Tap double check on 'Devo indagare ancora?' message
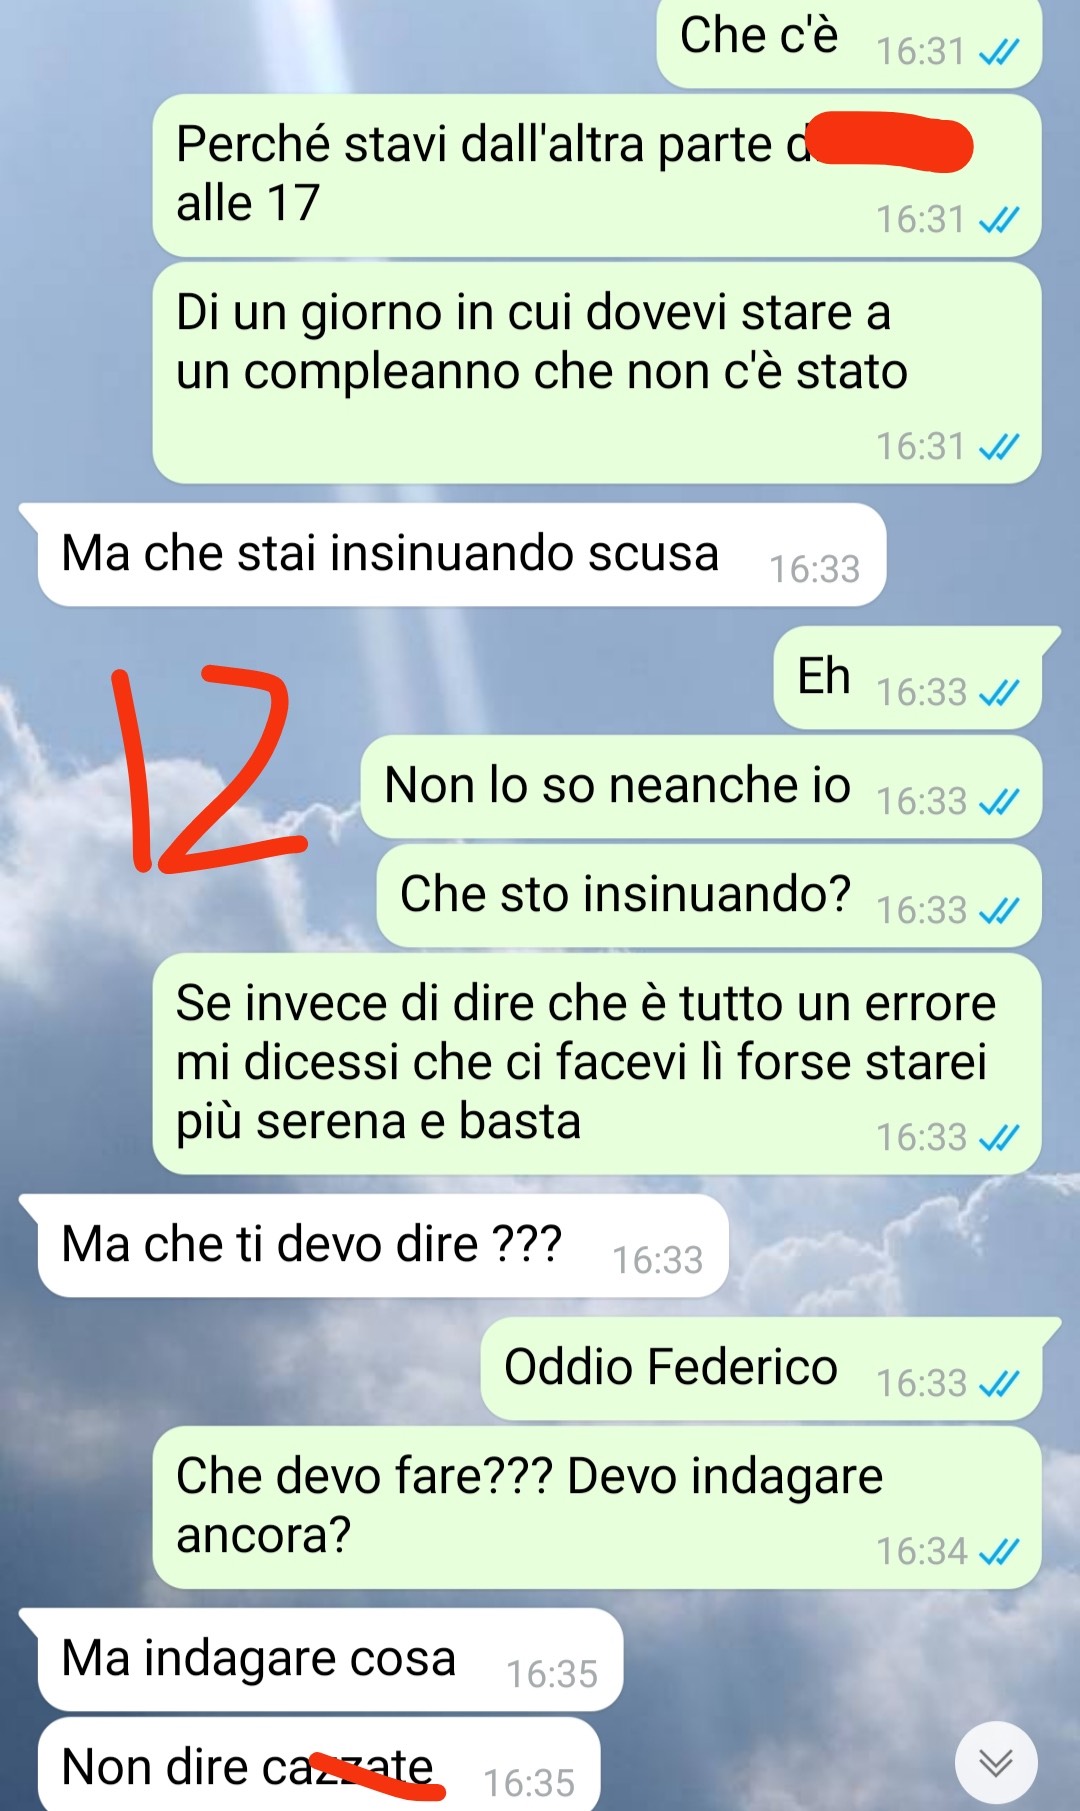The width and height of the screenshot is (1080, 1811). [x=999, y=1551]
